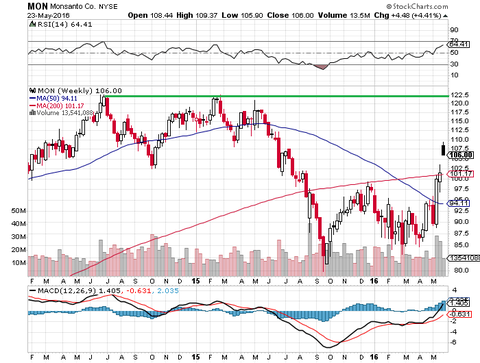480x363 pixels.
Task: Click the green horizontal resistance line at 122.5
Action: pos(277,96)
